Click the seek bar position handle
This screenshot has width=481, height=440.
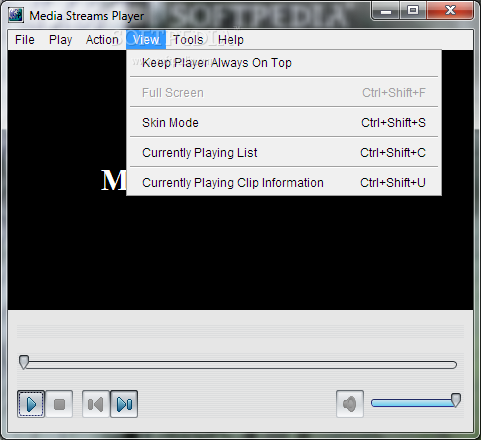point(24,362)
